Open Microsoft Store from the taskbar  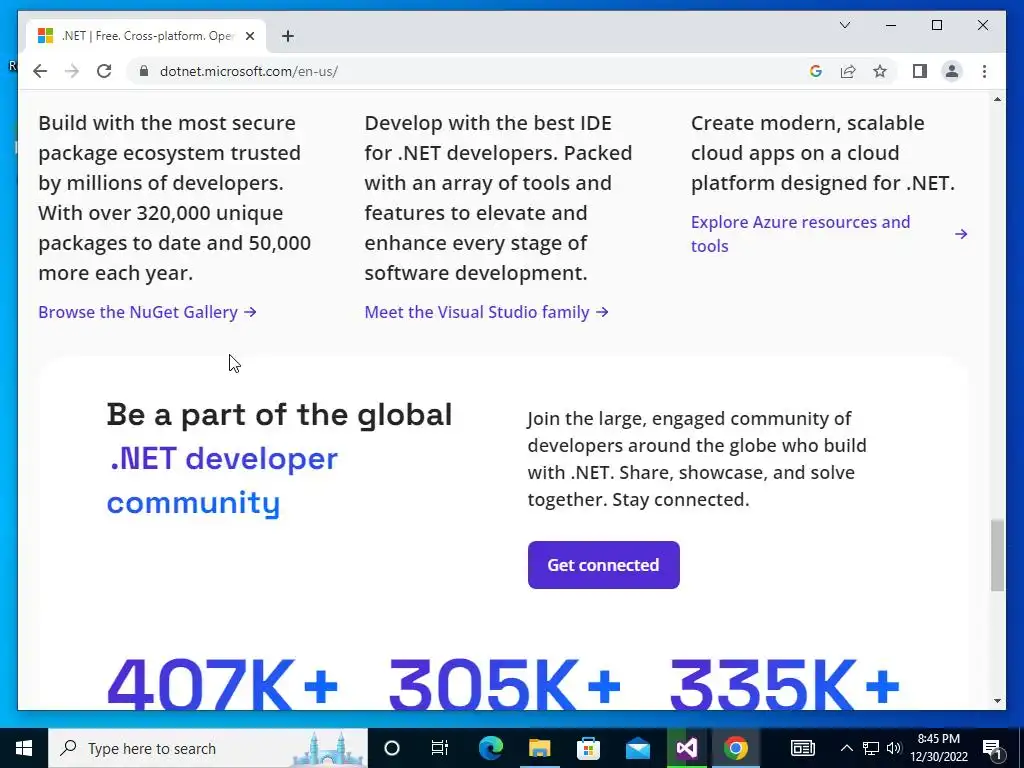click(x=588, y=748)
